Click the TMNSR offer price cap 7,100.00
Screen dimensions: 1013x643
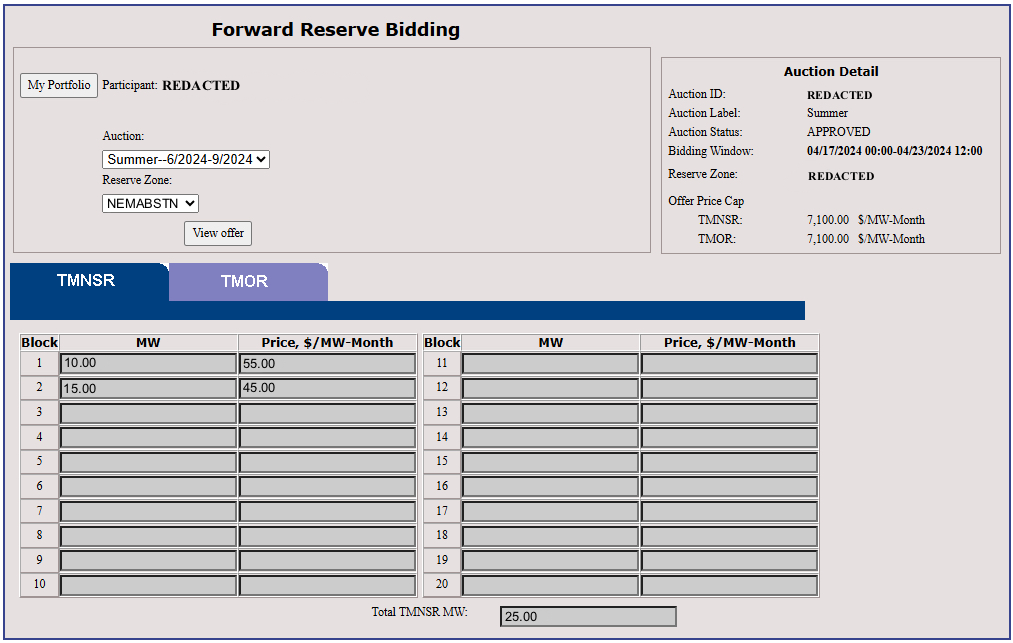click(828, 220)
